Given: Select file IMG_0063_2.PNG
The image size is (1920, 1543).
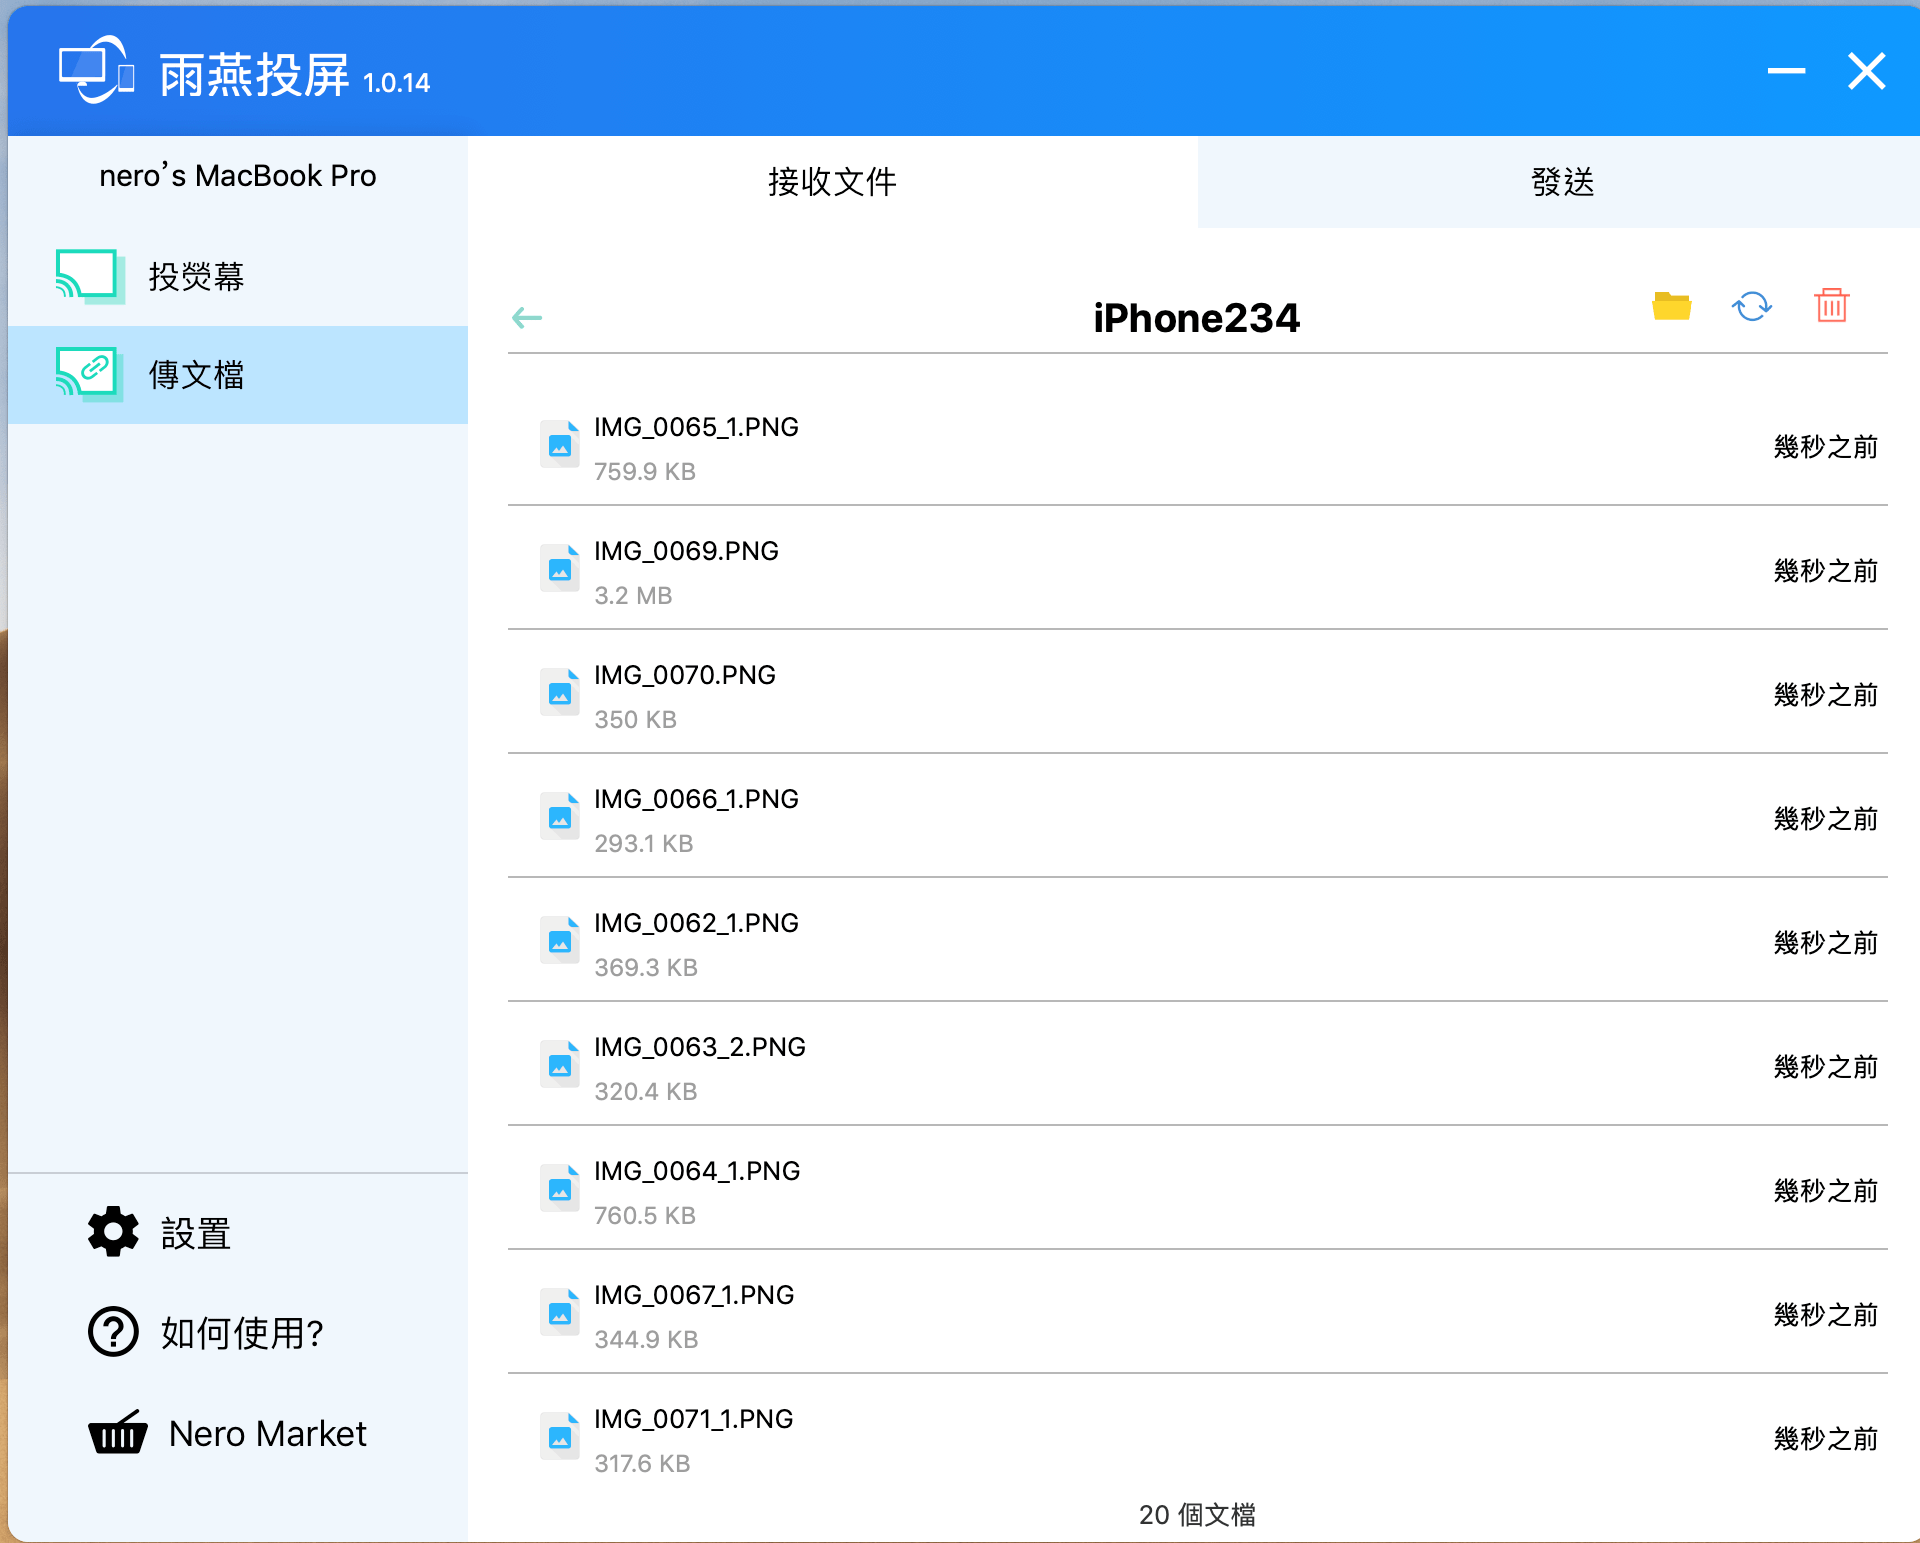Looking at the screenshot, I should point(1197,1067).
